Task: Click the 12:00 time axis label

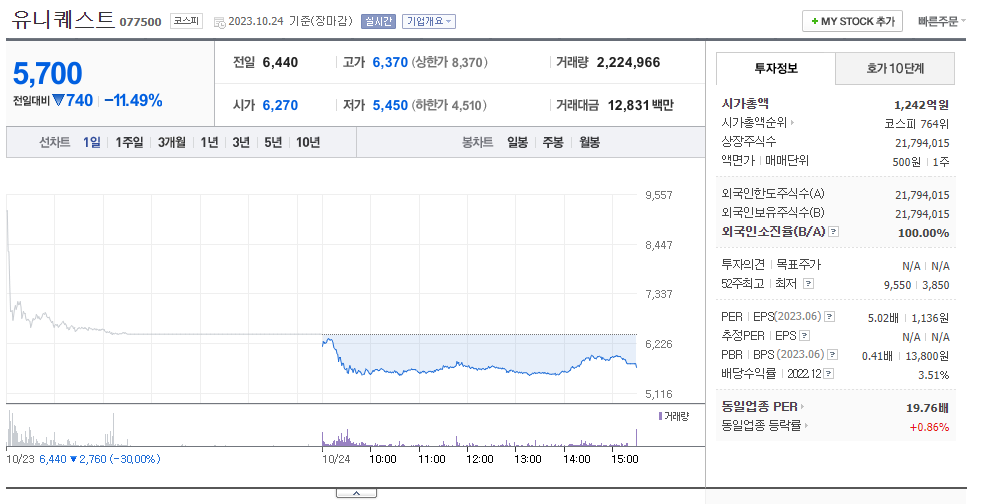Action: [480, 459]
